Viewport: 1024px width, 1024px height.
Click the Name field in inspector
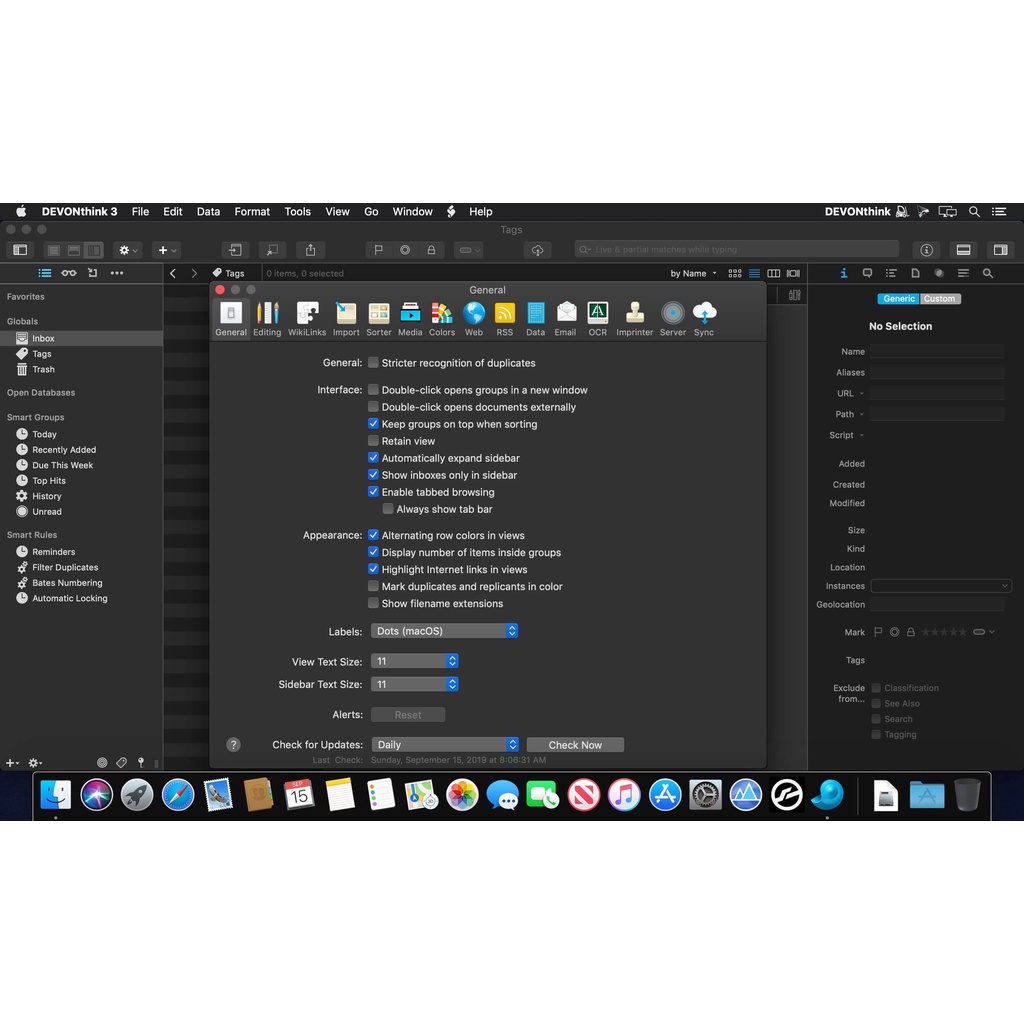[x=937, y=351]
